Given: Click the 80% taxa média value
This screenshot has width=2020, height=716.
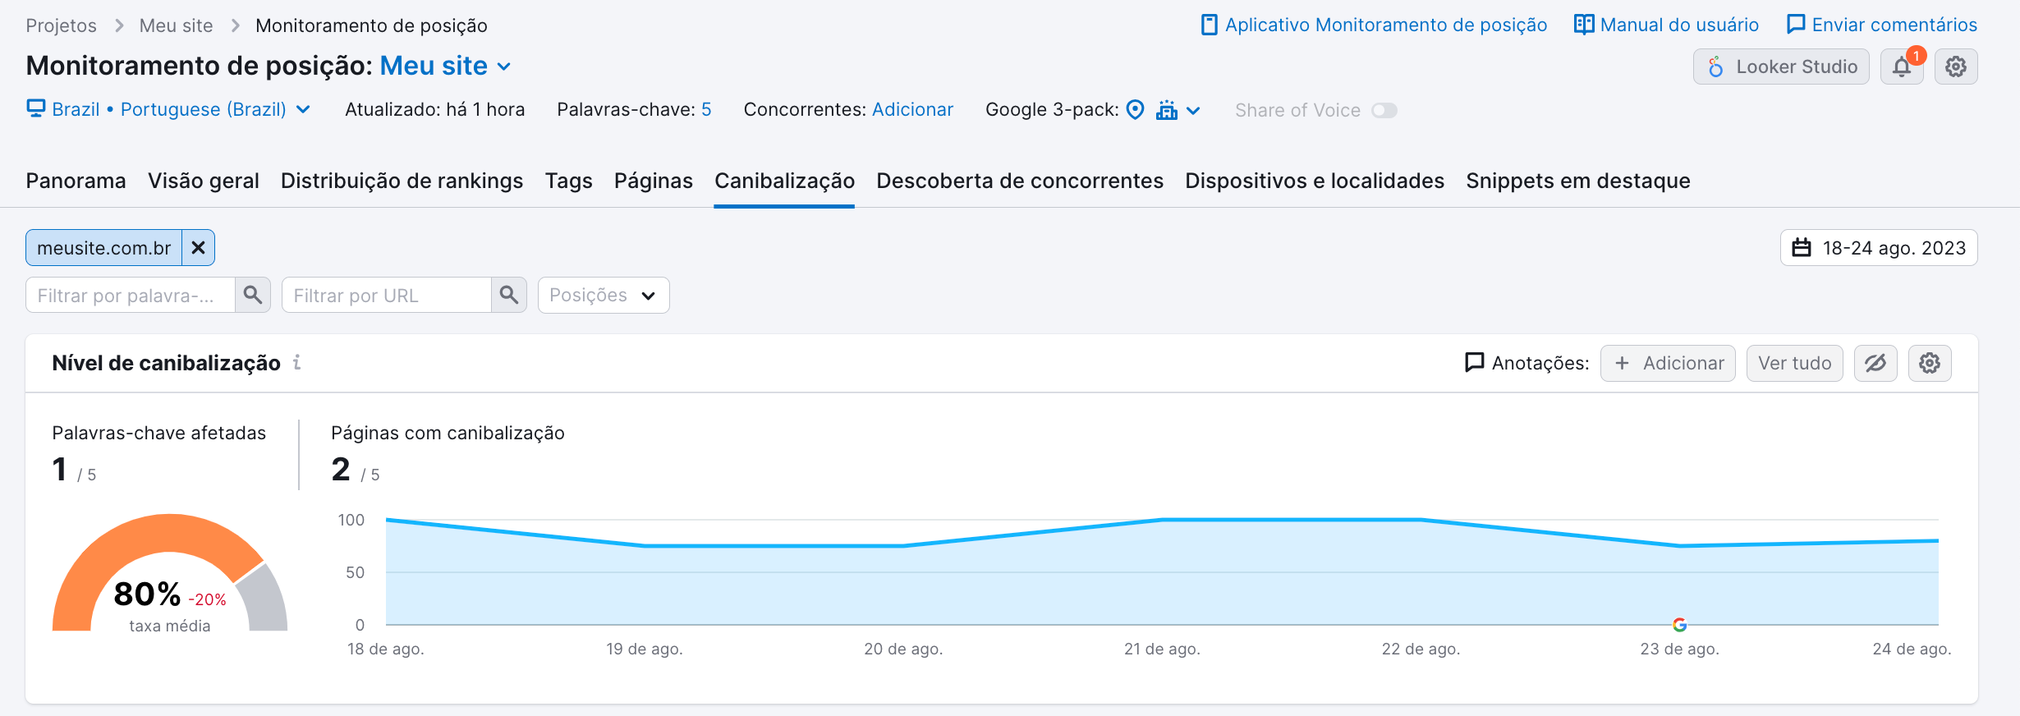Looking at the screenshot, I should pos(148,594).
